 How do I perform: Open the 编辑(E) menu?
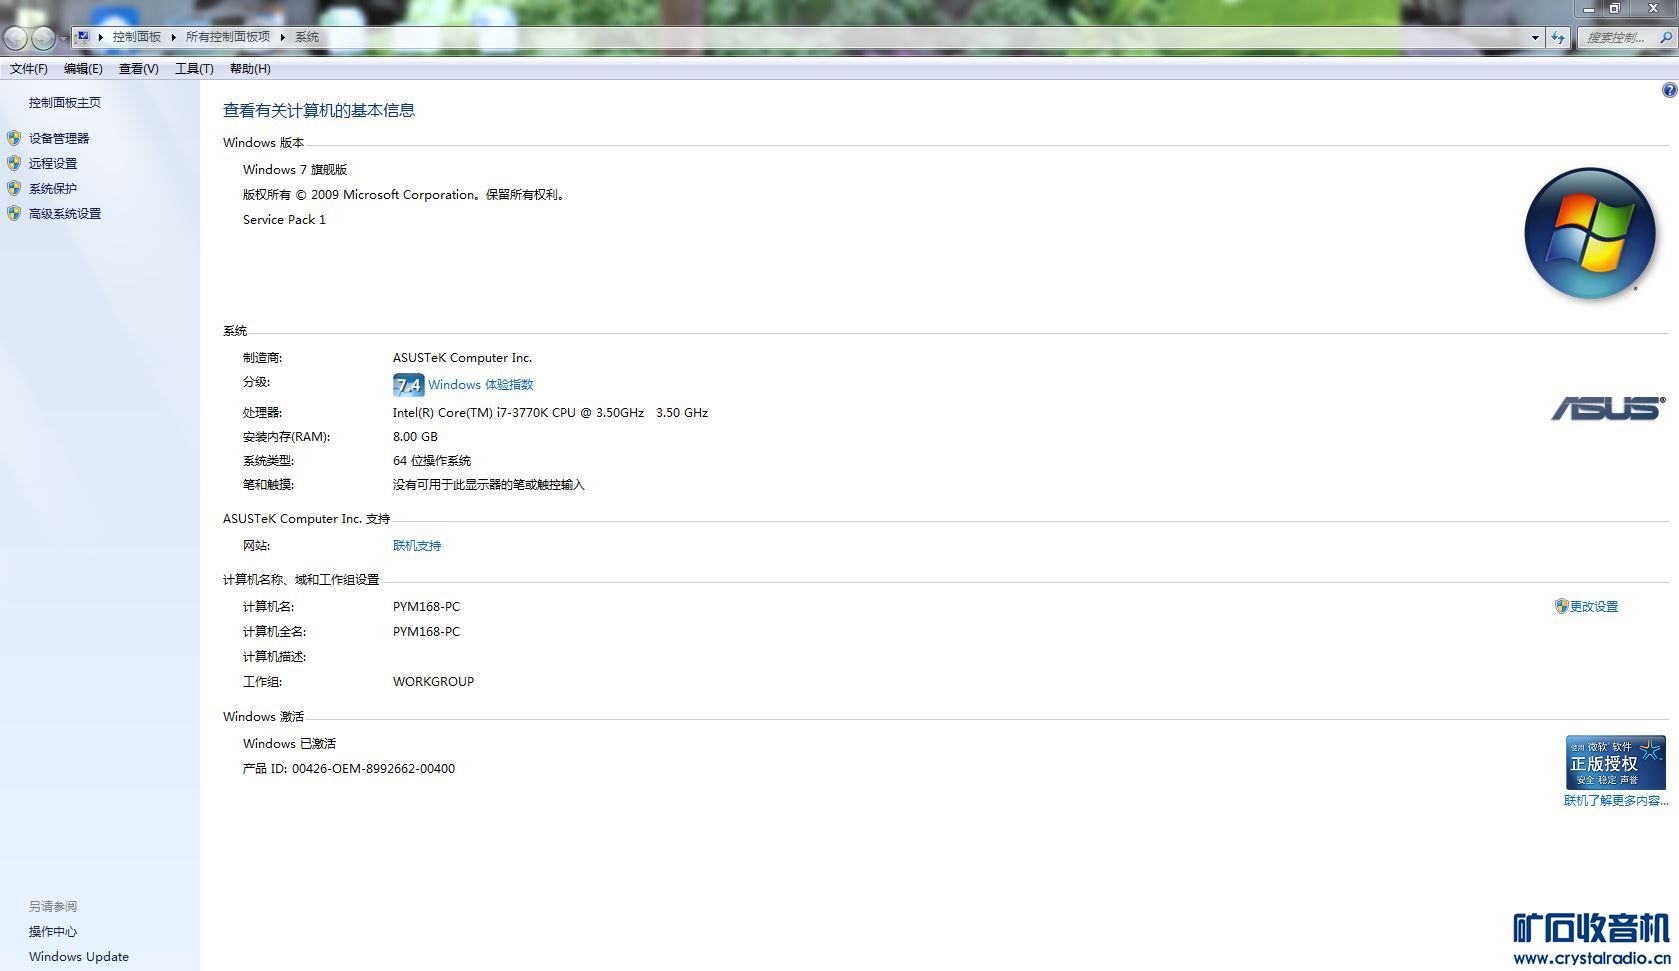point(83,69)
